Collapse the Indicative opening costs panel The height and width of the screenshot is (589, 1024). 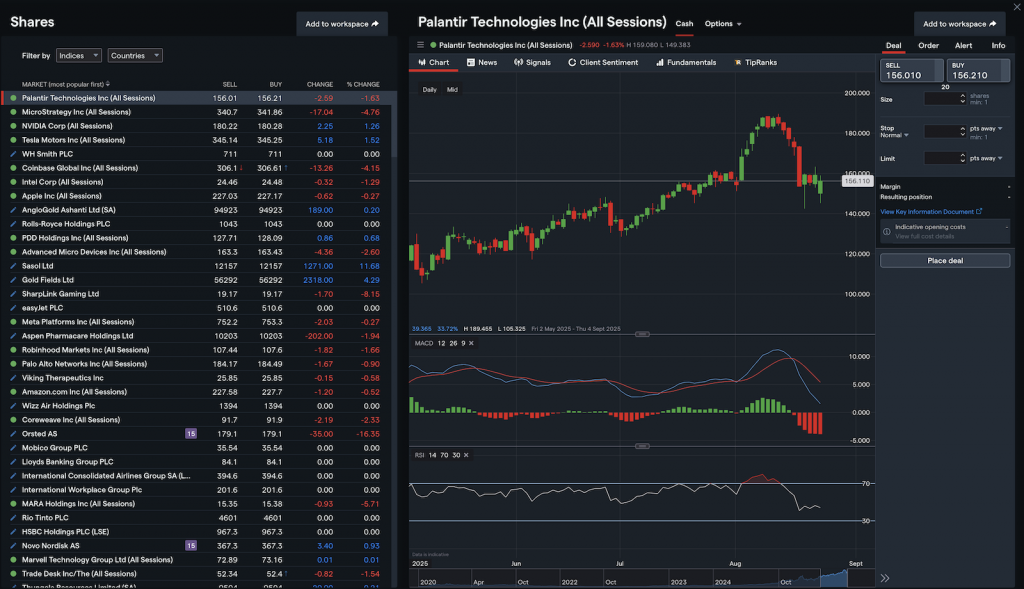pos(1007,226)
